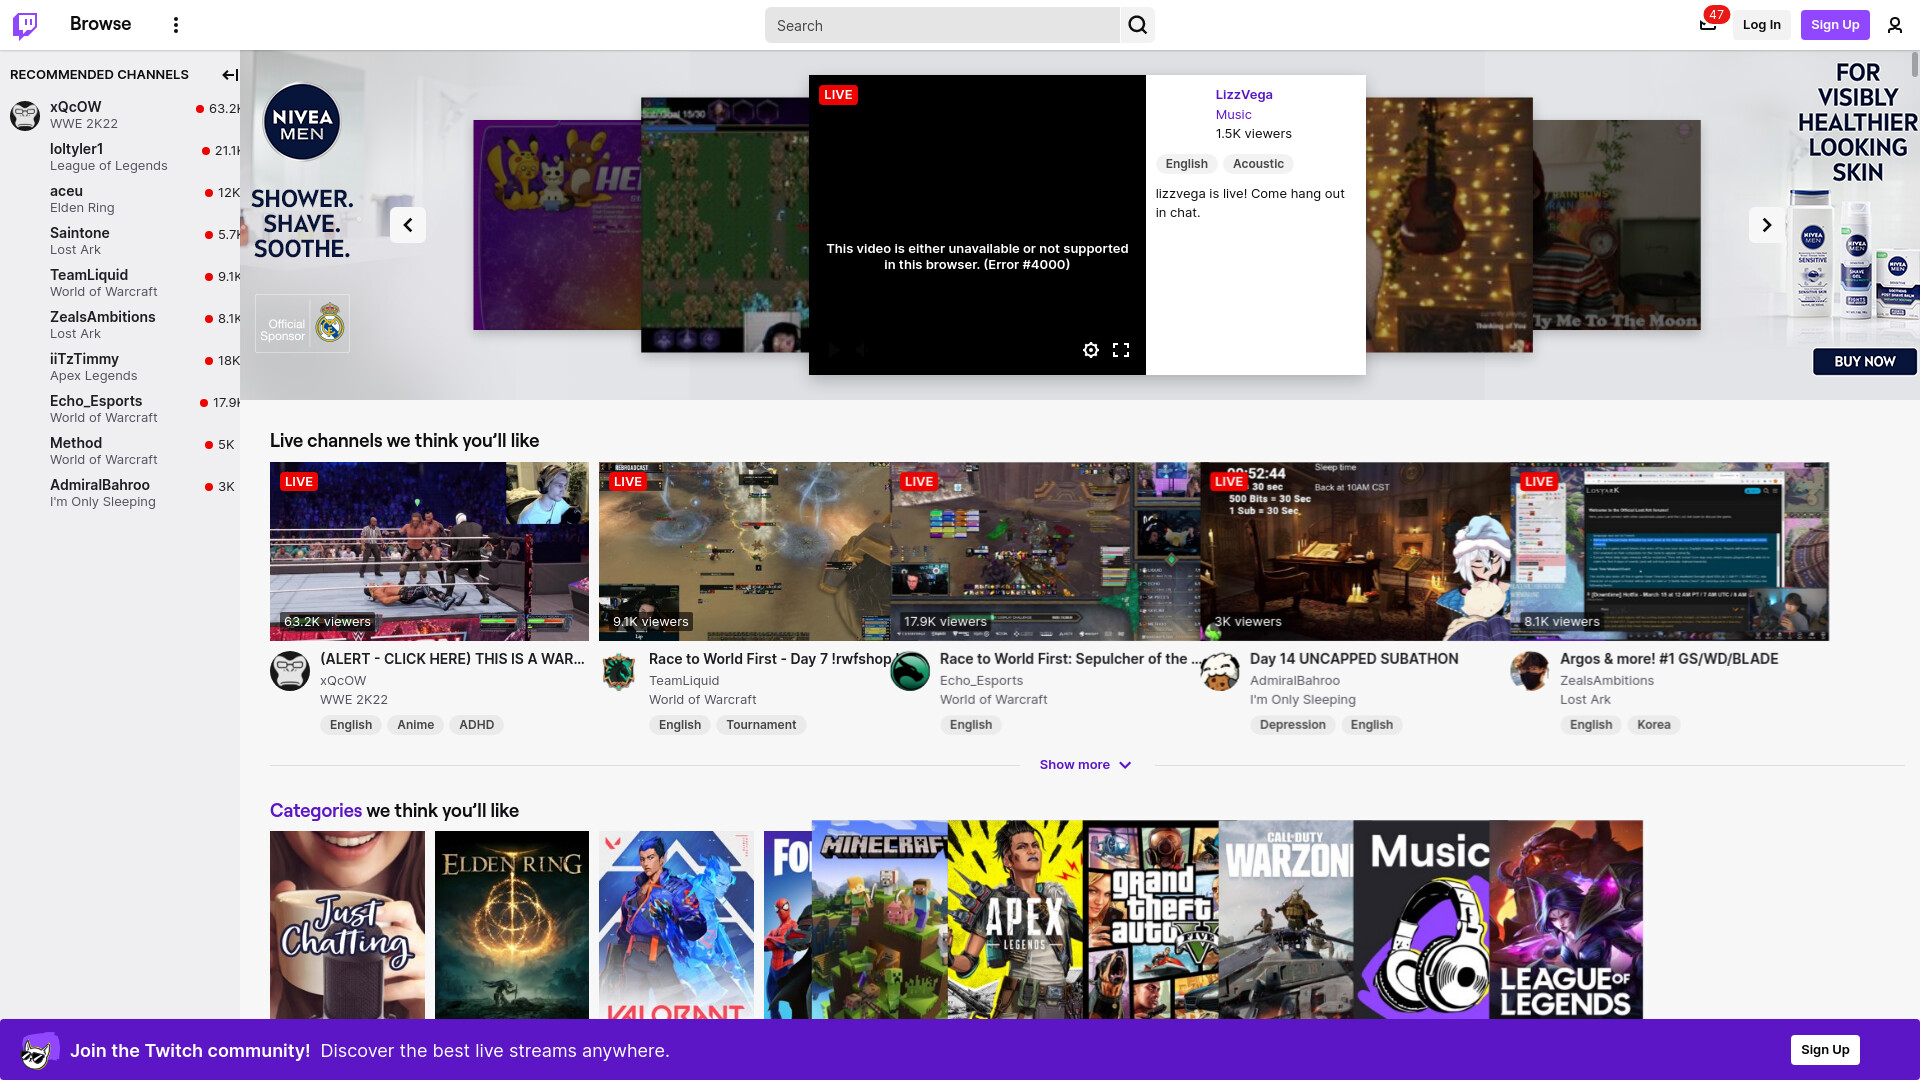
Task: Open Saintone in recommended channels
Action: pos(120,241)
